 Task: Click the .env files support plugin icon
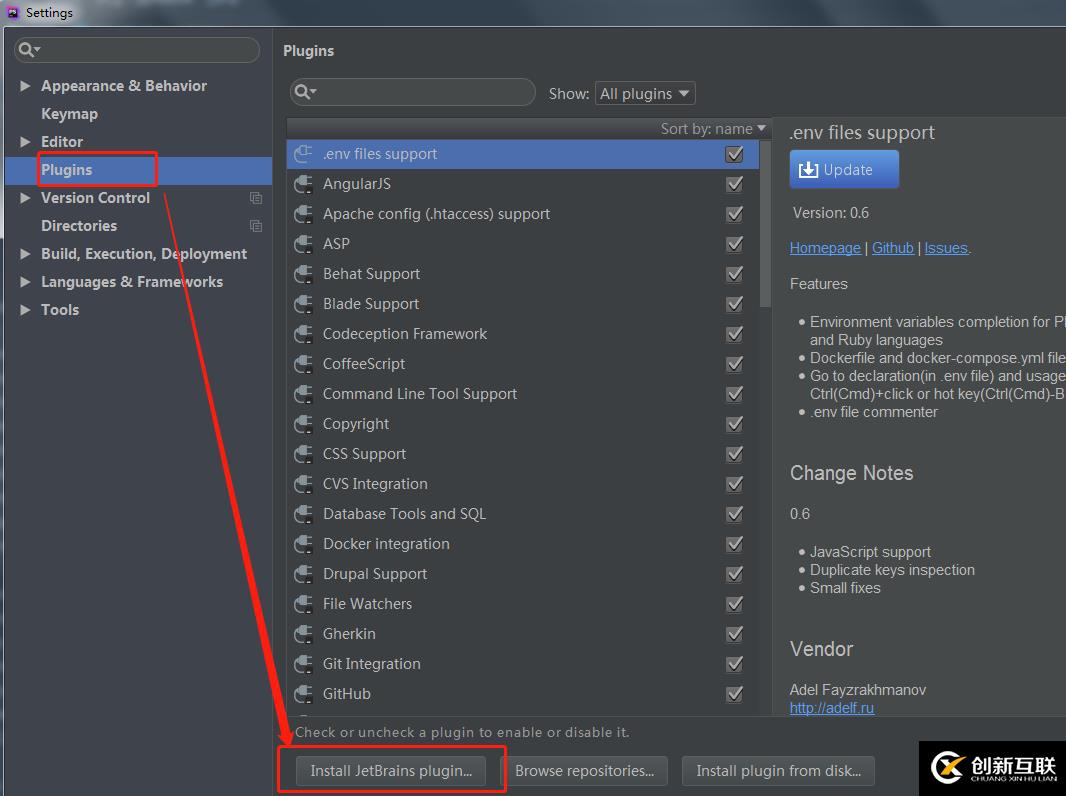coord(303,154)
